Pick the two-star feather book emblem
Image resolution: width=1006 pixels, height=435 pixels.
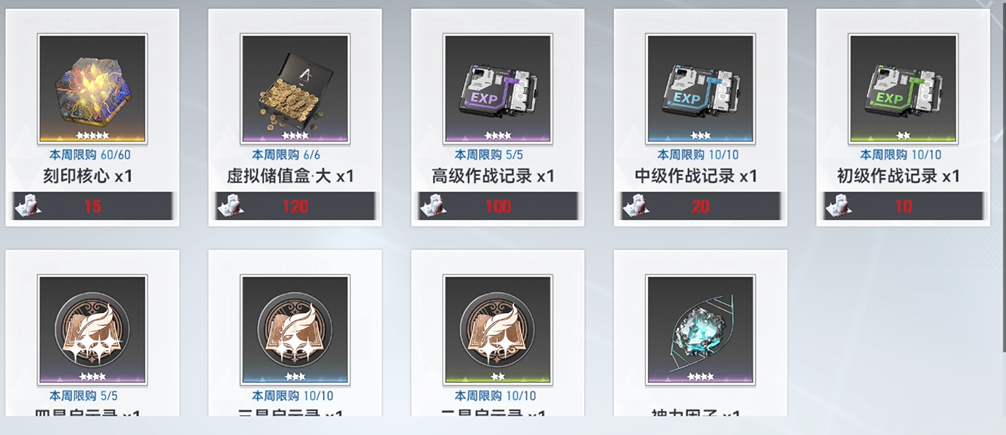pyautogui.click(x=498, y=330)
